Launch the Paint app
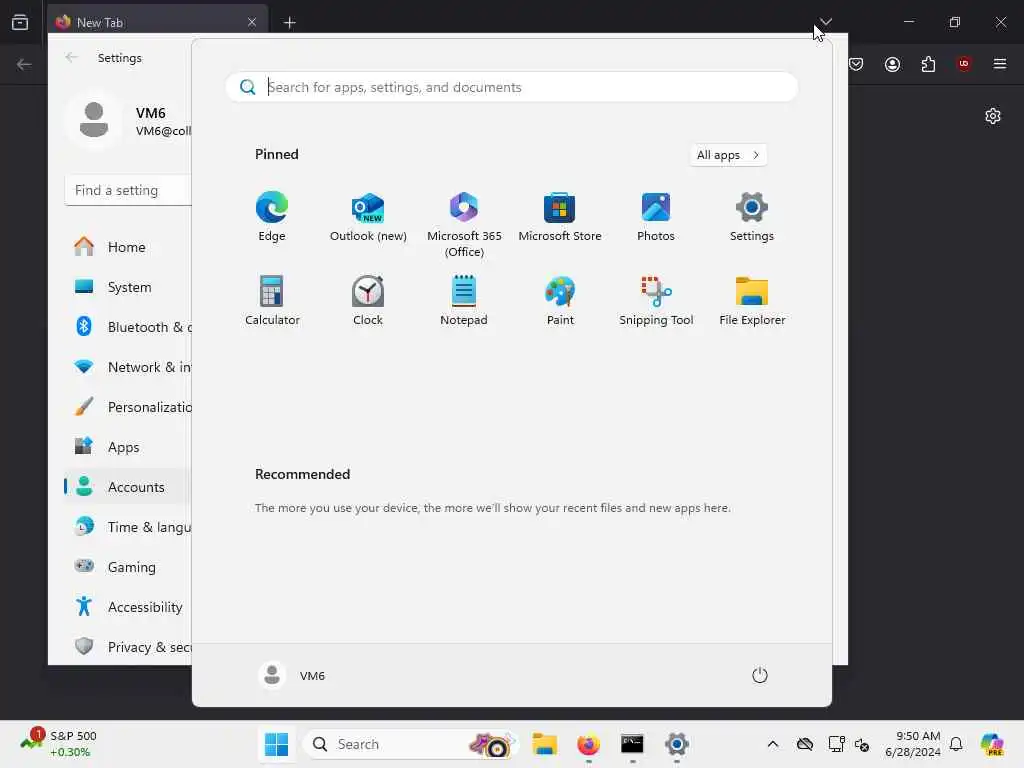 coord(560,300)
